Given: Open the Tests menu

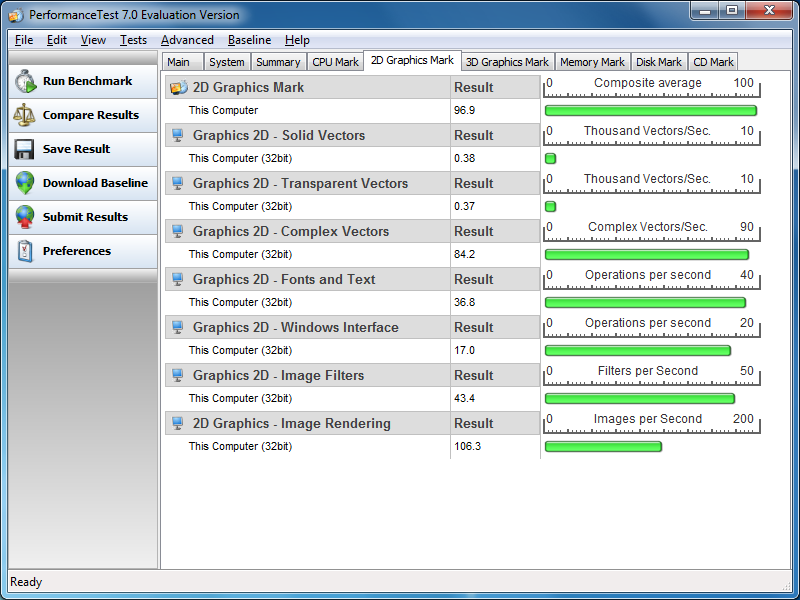Looking at the screenshot, I should tap(133, 40).
